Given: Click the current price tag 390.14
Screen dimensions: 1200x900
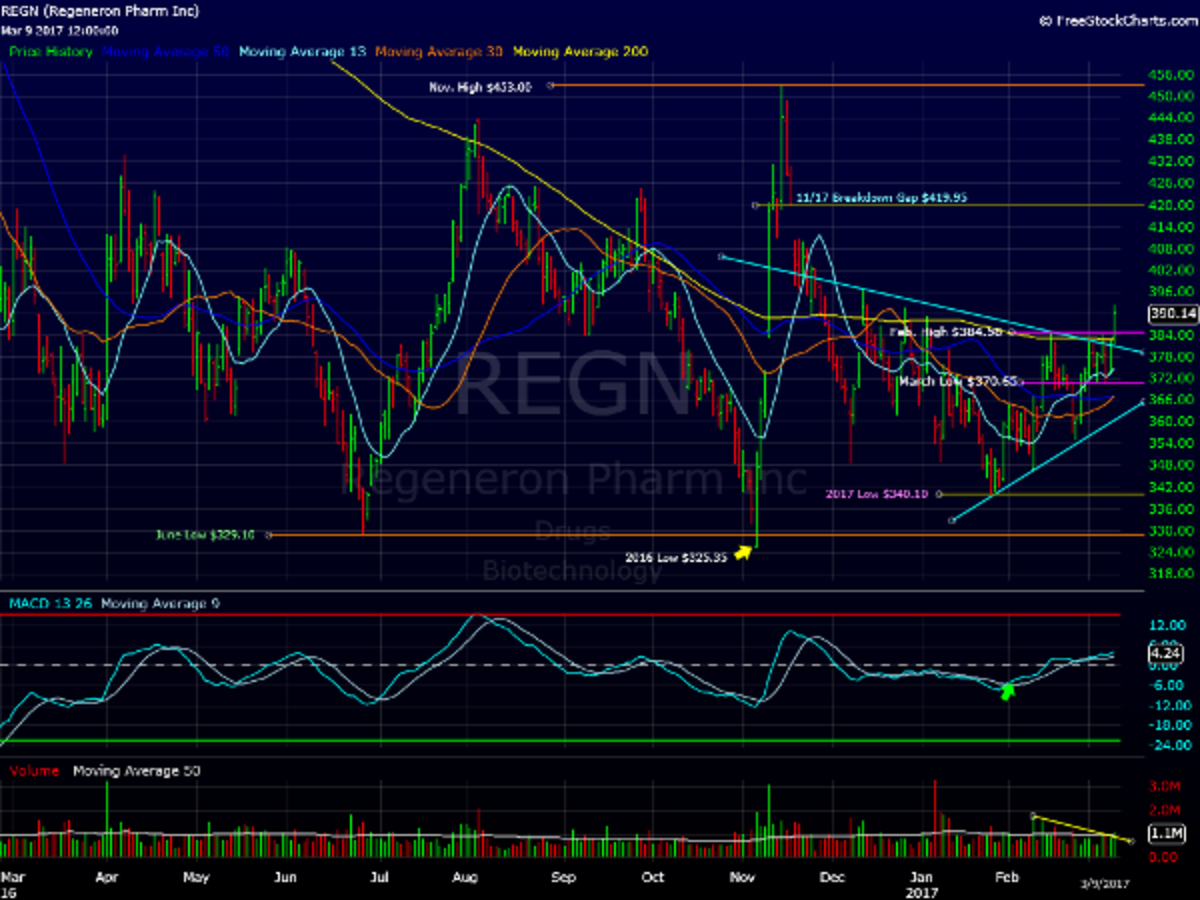Looking at the screenshot, I should [1172, 312].
